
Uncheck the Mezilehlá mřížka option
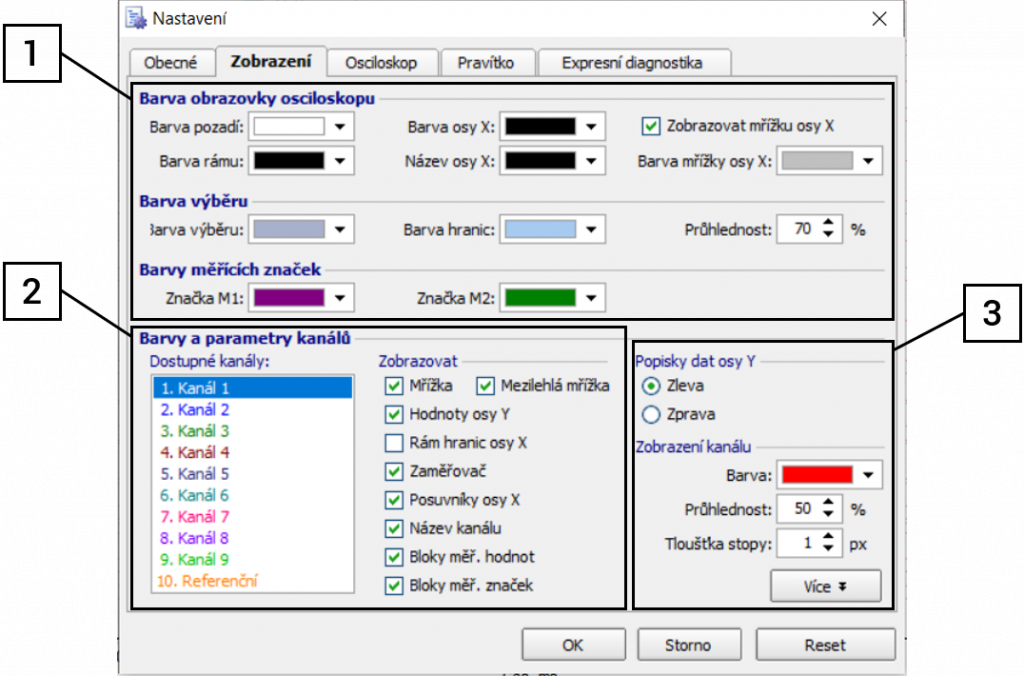[x=486, y=385]
